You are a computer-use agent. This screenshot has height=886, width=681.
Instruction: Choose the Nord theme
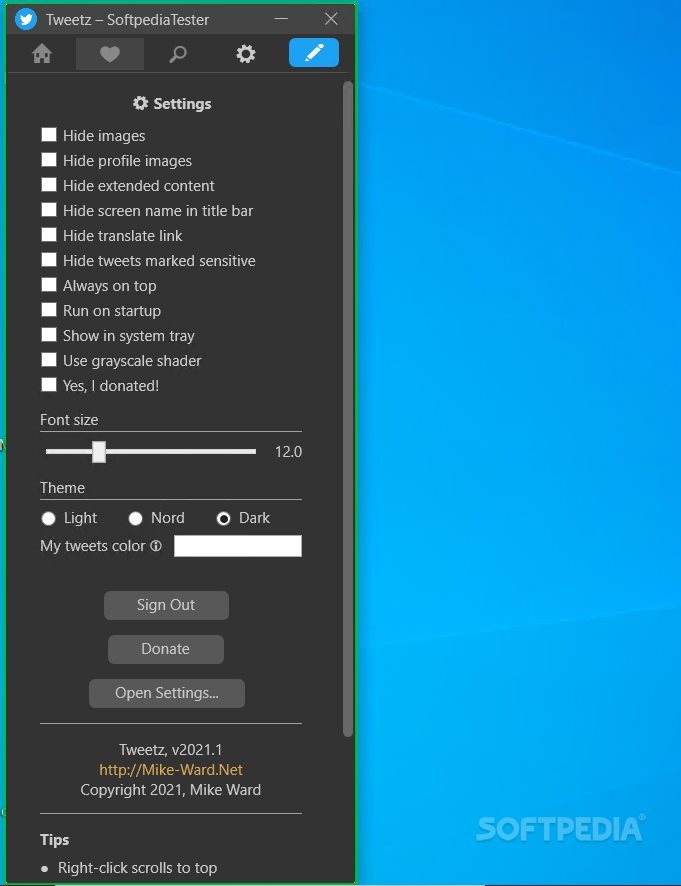136,518
